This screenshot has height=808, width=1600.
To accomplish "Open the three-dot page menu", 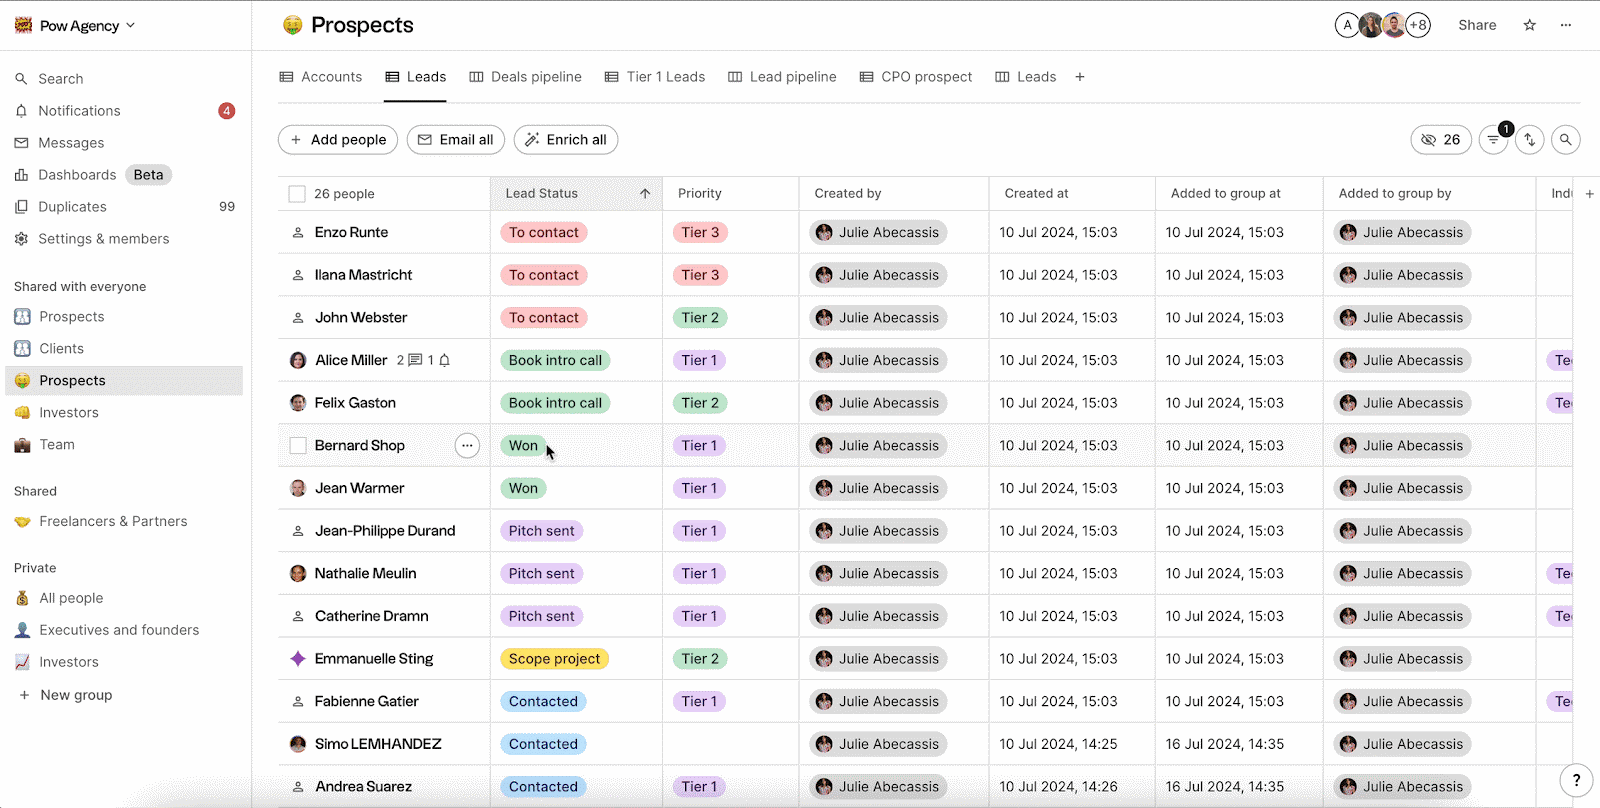I will pos(1566,25).
